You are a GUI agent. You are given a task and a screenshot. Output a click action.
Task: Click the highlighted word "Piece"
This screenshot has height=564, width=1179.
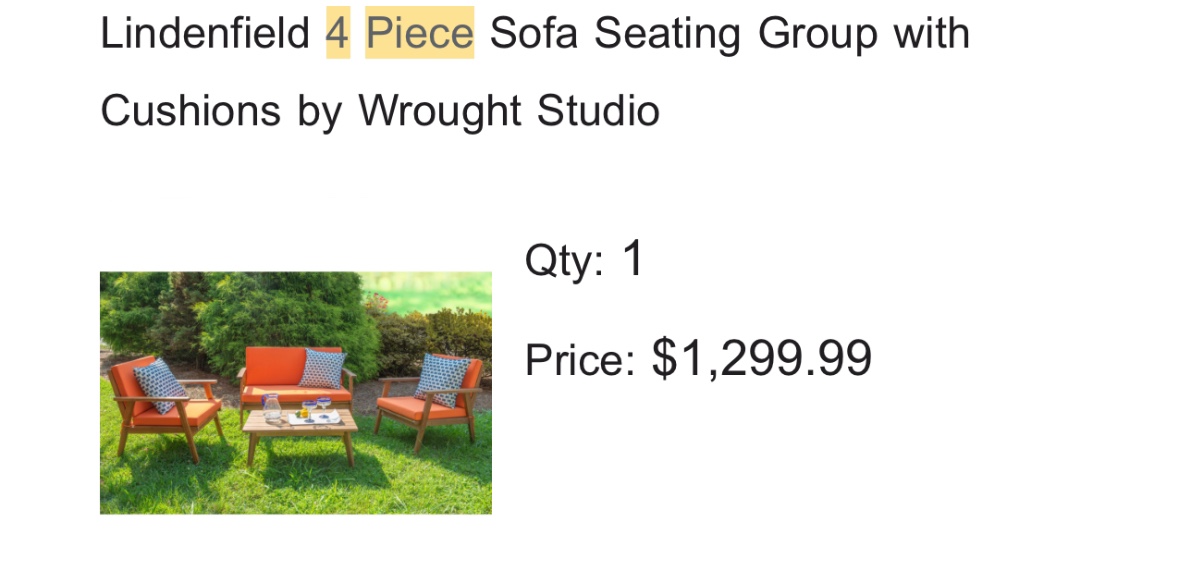click(x=420, y=33)
